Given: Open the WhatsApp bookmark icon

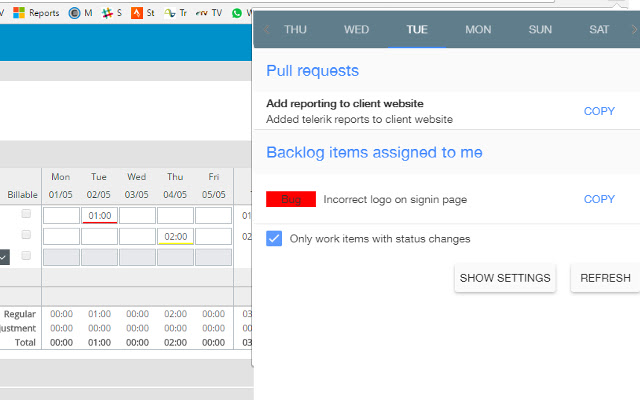Looking at the screenshot, I should point(237,13).
